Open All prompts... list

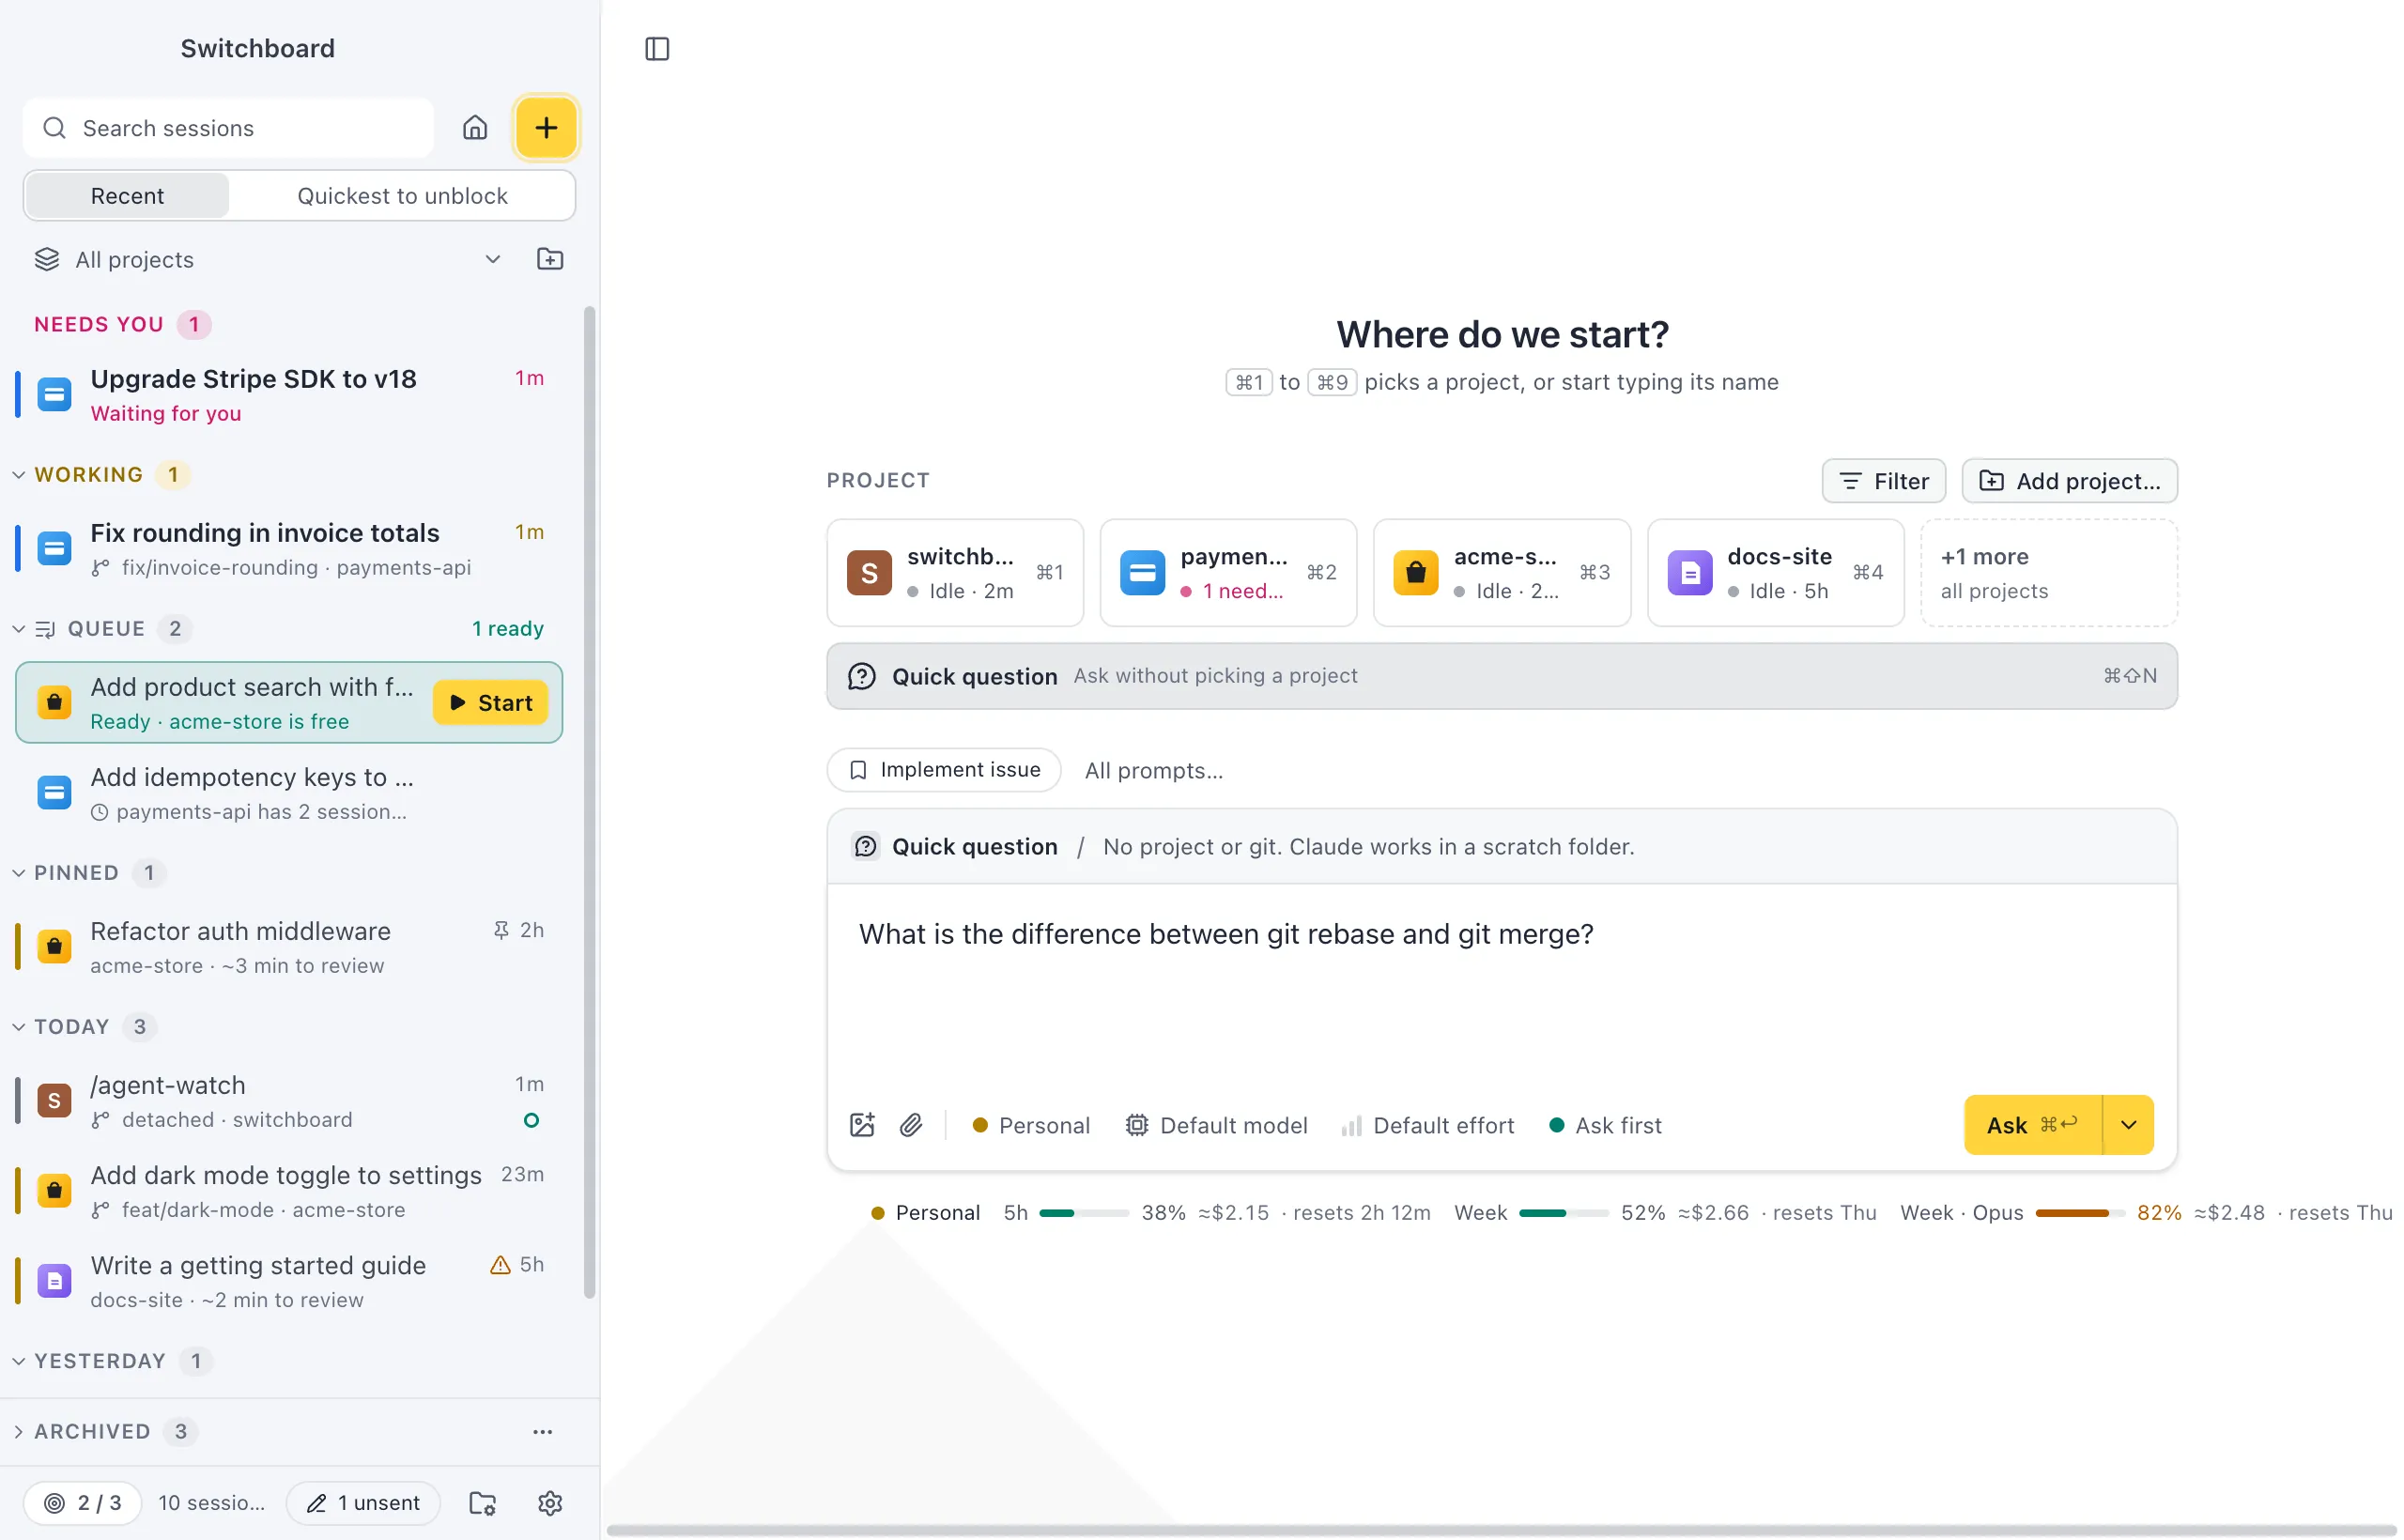[1153, 771]
